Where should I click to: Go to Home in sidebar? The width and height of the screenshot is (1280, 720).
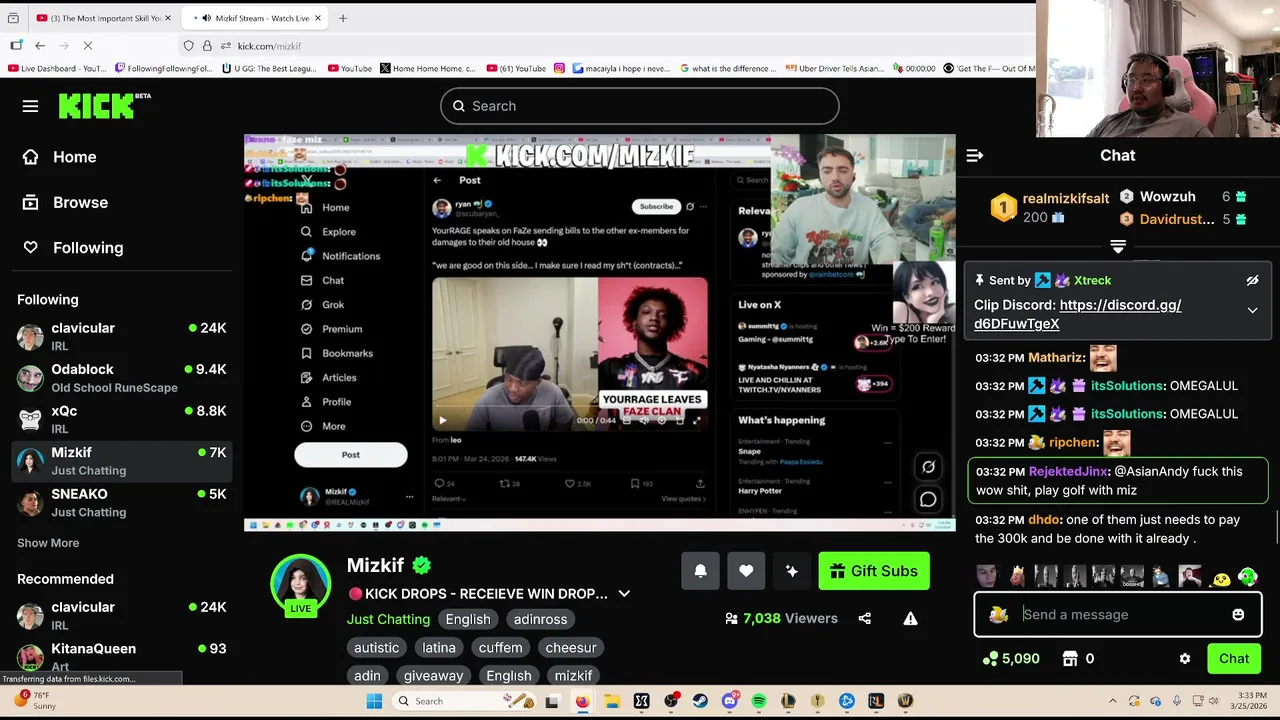pos(62,157)
